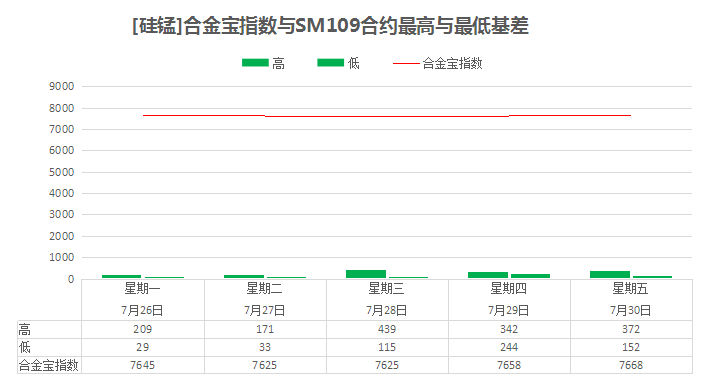This screenshot has height=390, width=712.
Task: Click the 高 bar for 星期一
Action: point(121,276)
